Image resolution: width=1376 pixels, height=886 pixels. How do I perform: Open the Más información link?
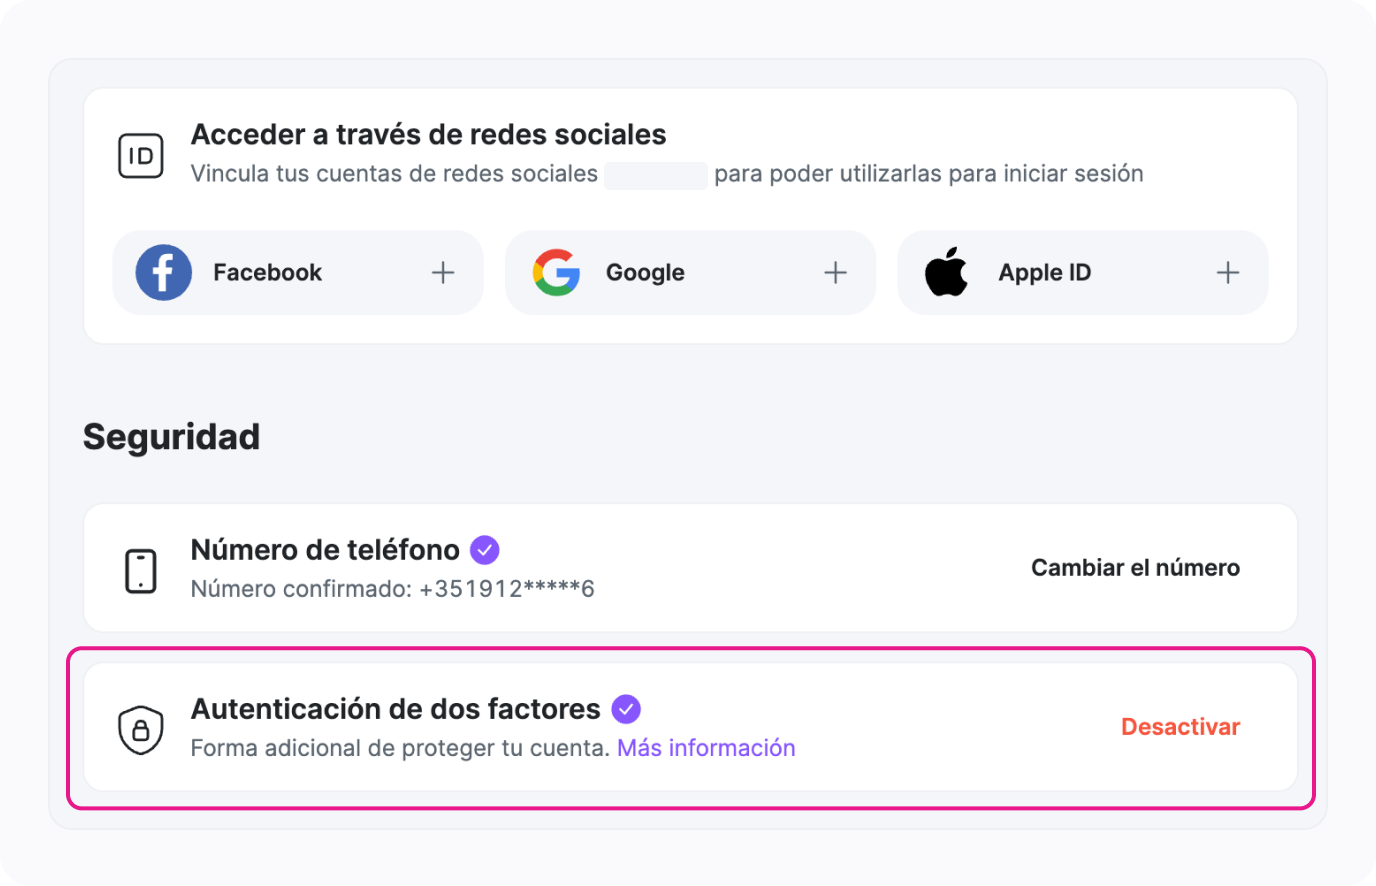(706, 748)
